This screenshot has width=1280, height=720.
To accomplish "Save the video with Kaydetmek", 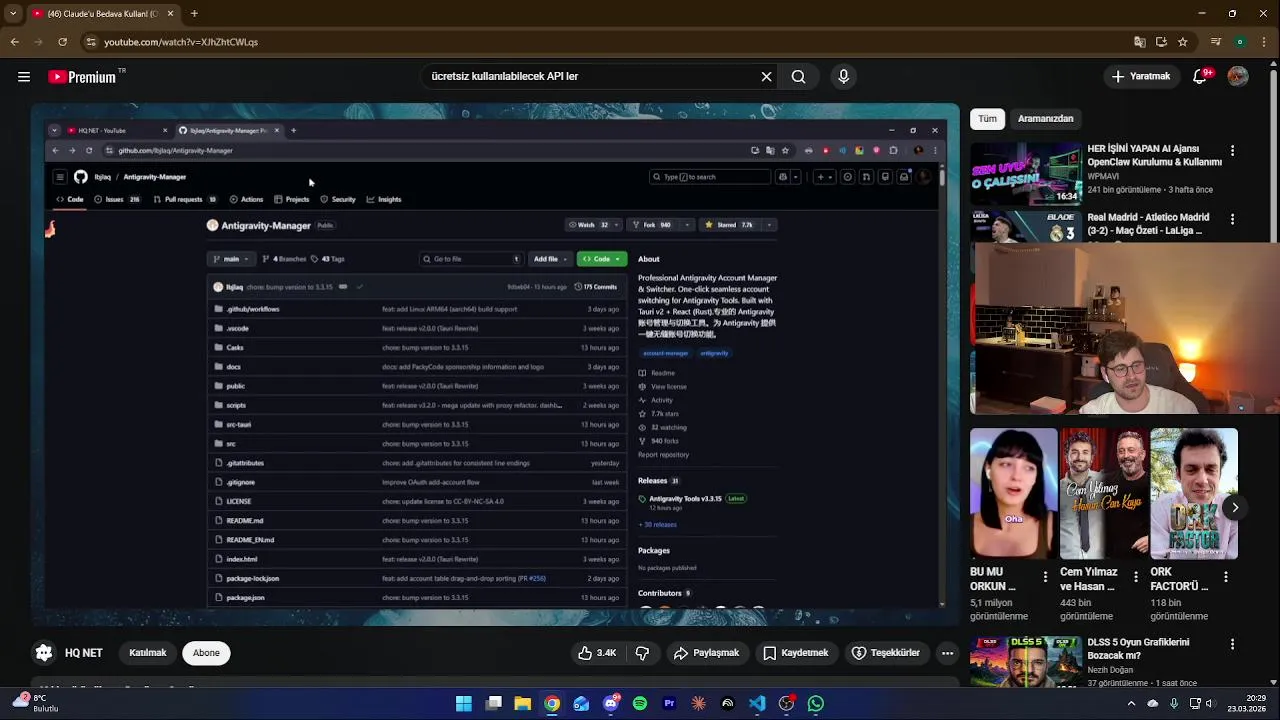I will [x=796, y=653].
